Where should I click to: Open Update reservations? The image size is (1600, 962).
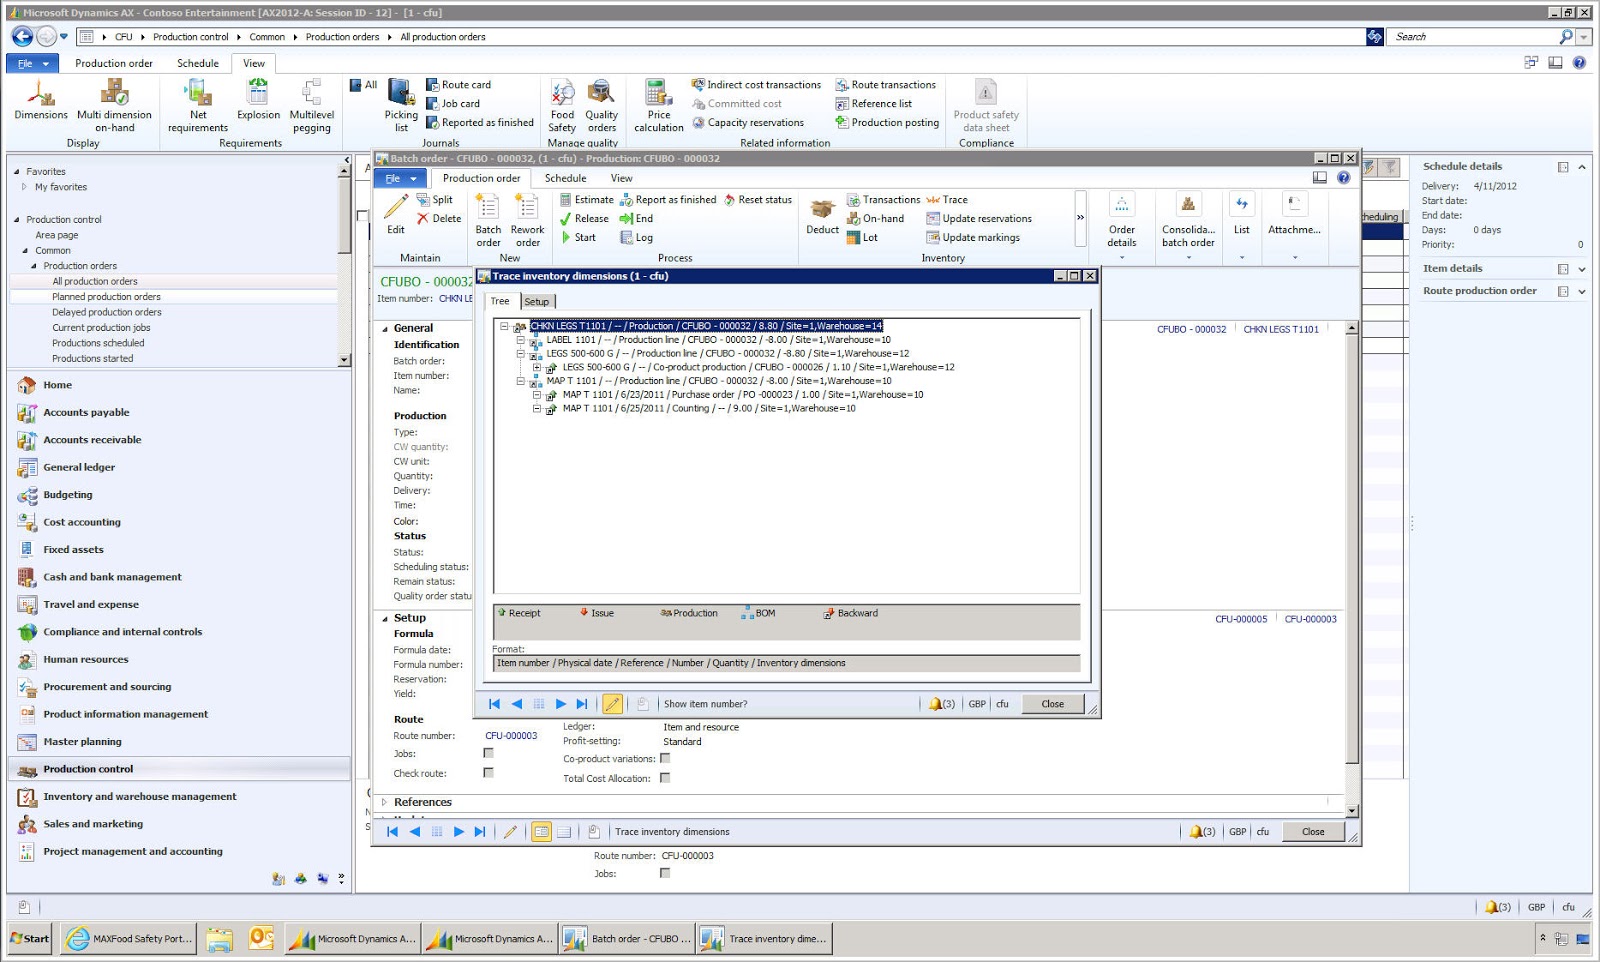979,219
